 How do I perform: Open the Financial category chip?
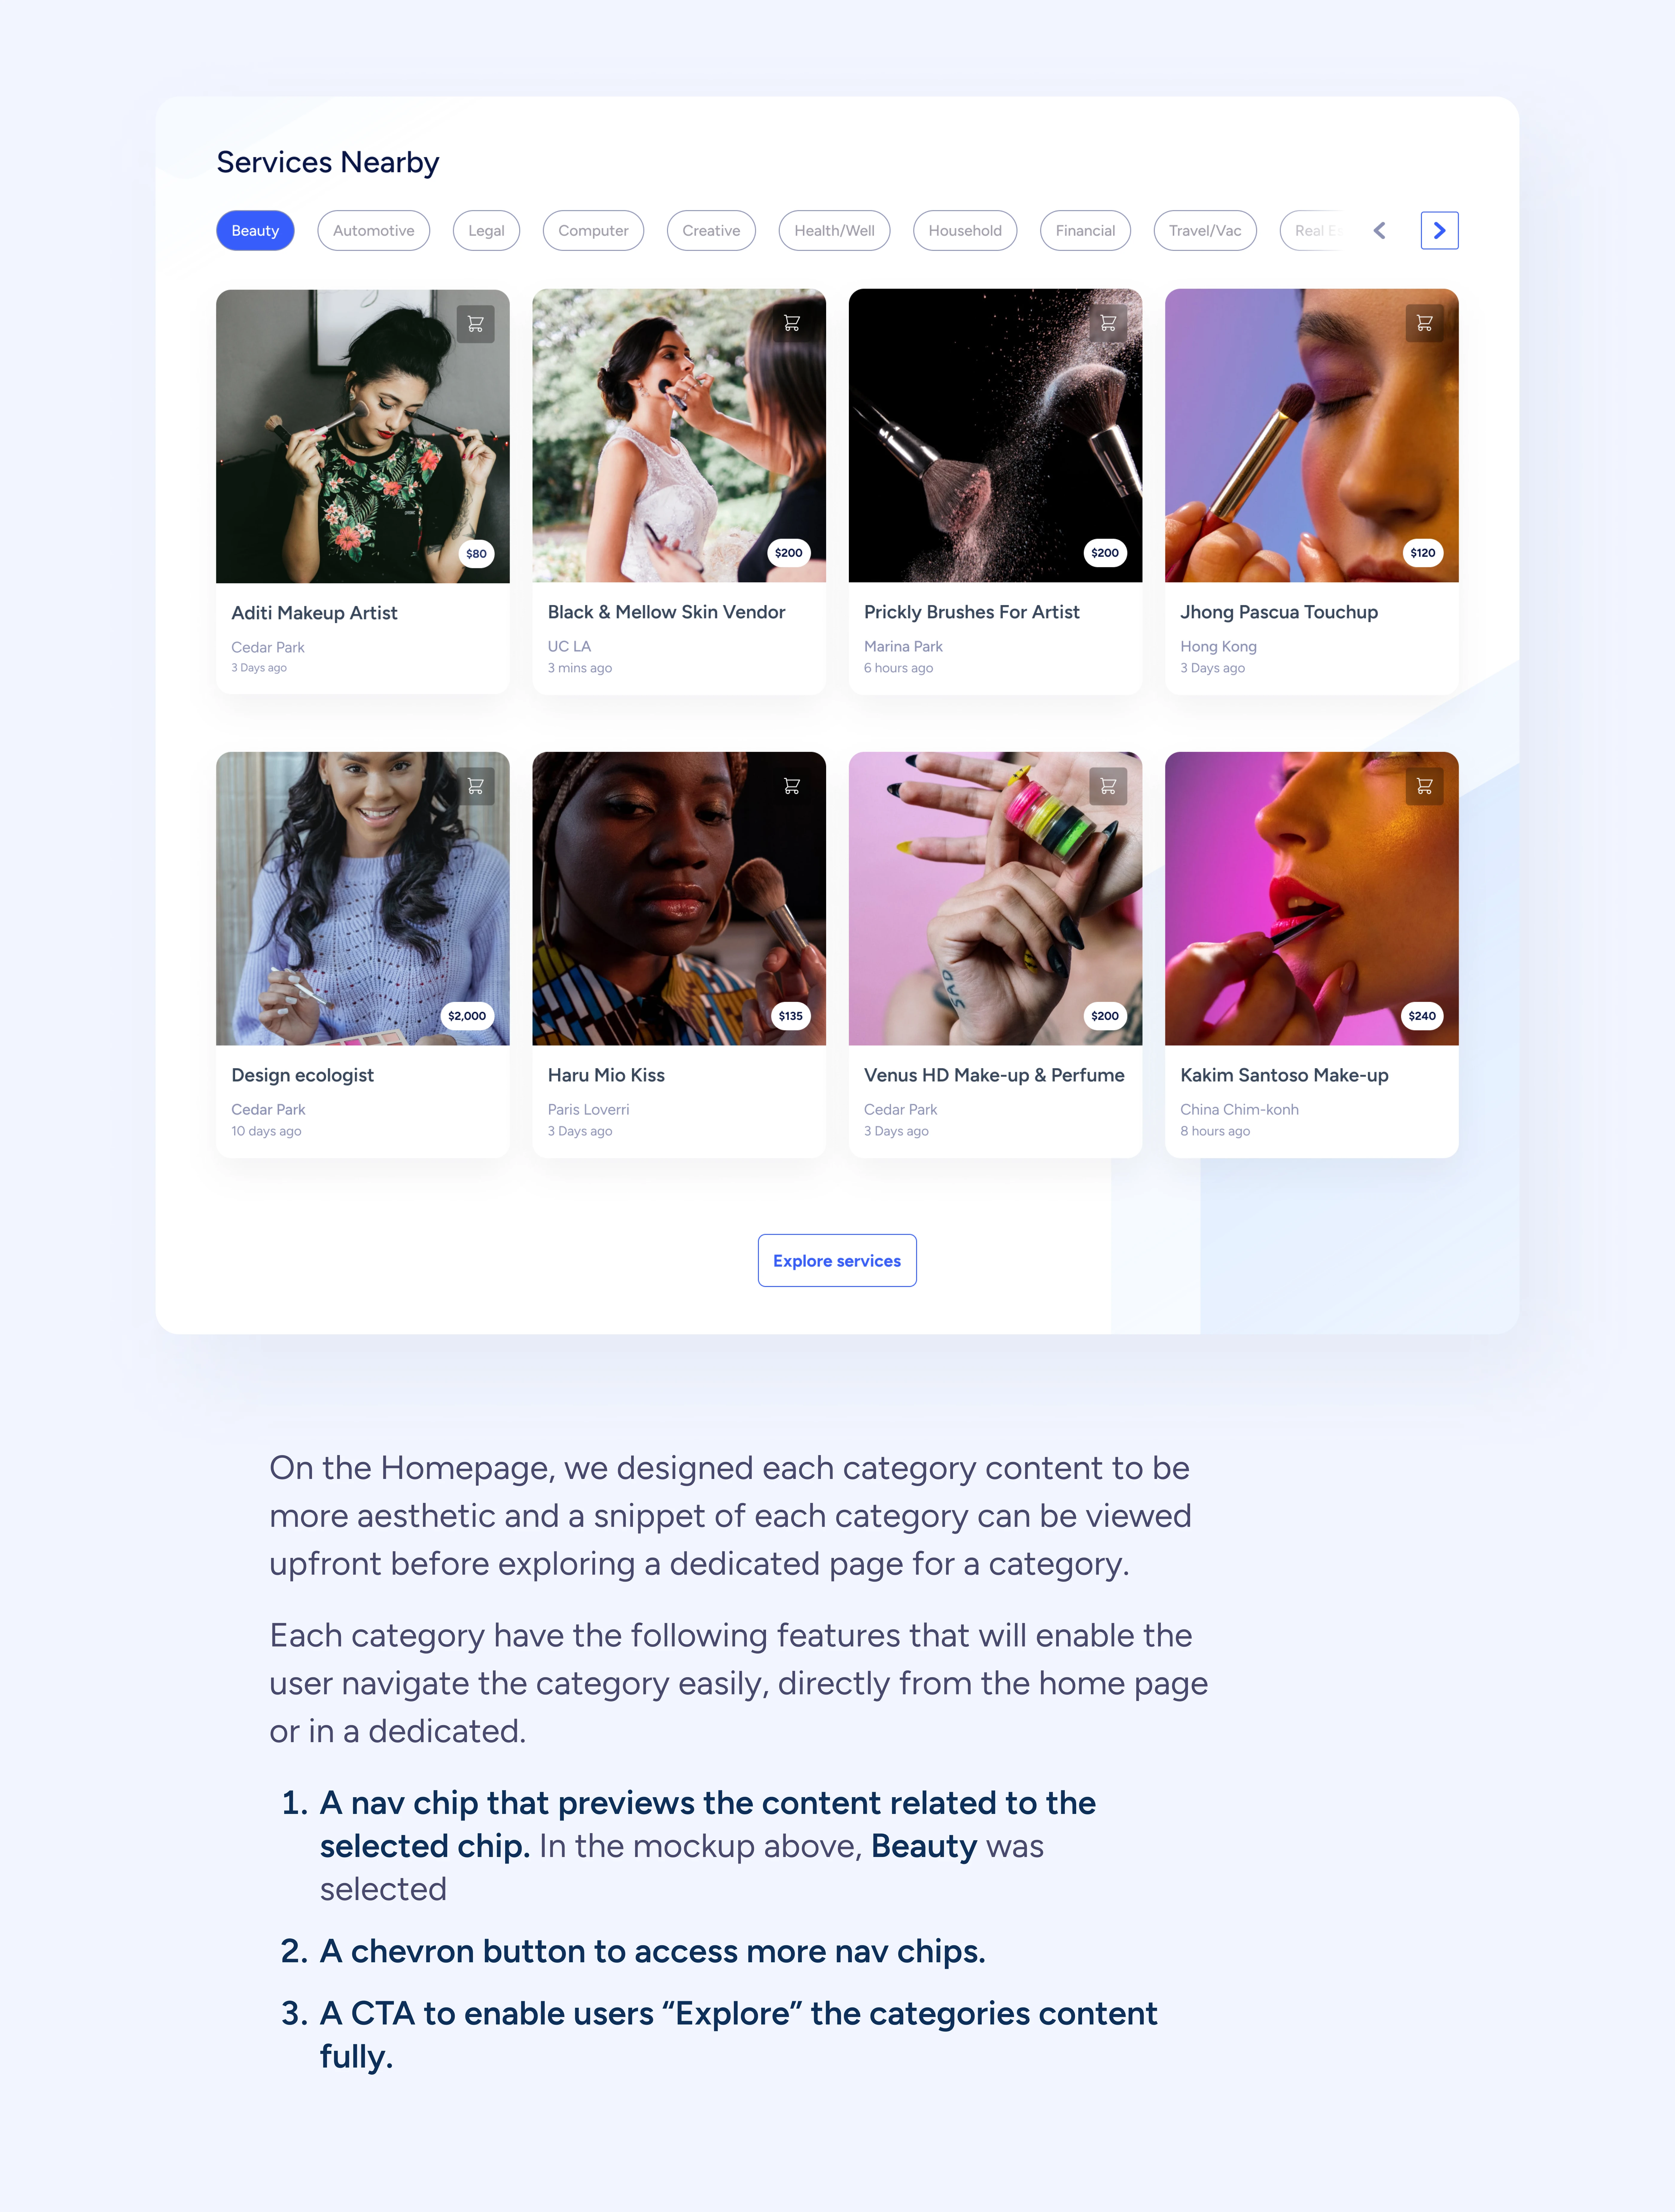click(x=1085, y=230)
